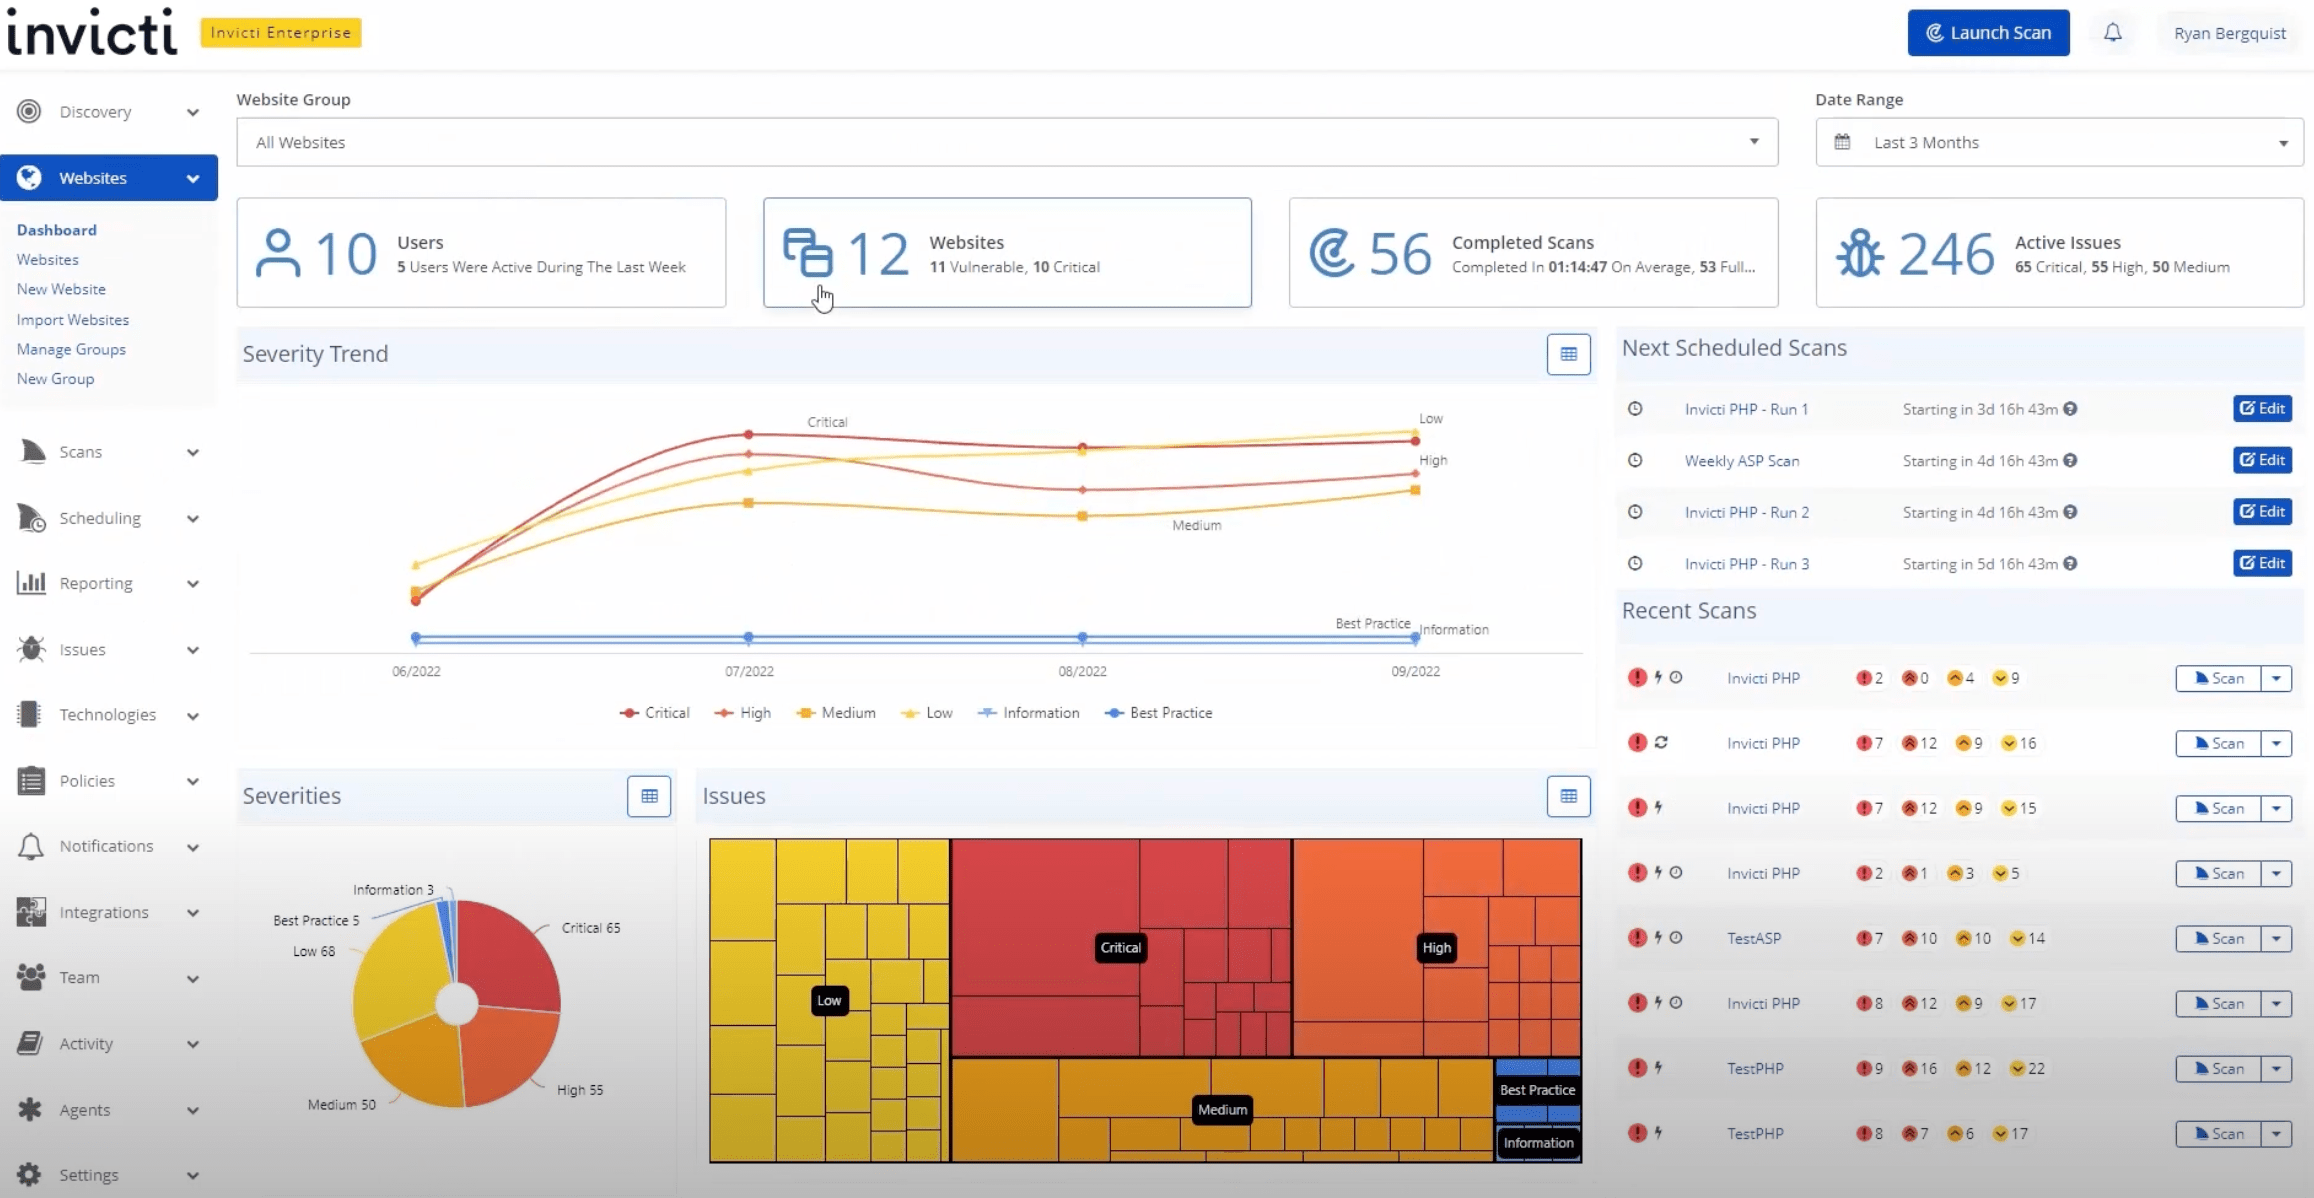Toggle Low series in chart legend
The height and width of the screenshot is (1198, 2314).
(927, 713)
